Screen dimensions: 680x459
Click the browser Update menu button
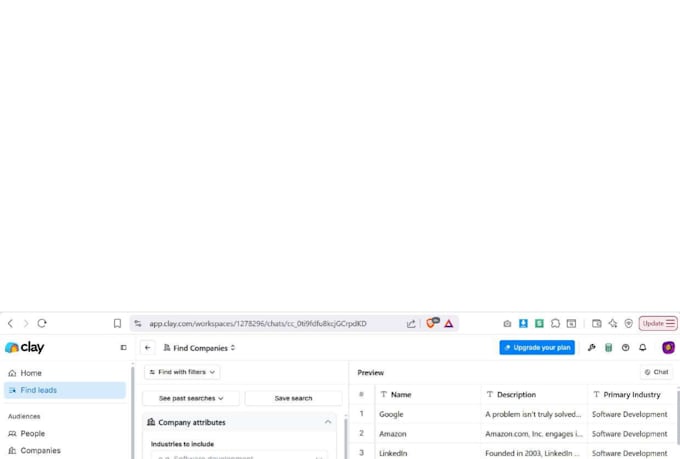(658, 323)
